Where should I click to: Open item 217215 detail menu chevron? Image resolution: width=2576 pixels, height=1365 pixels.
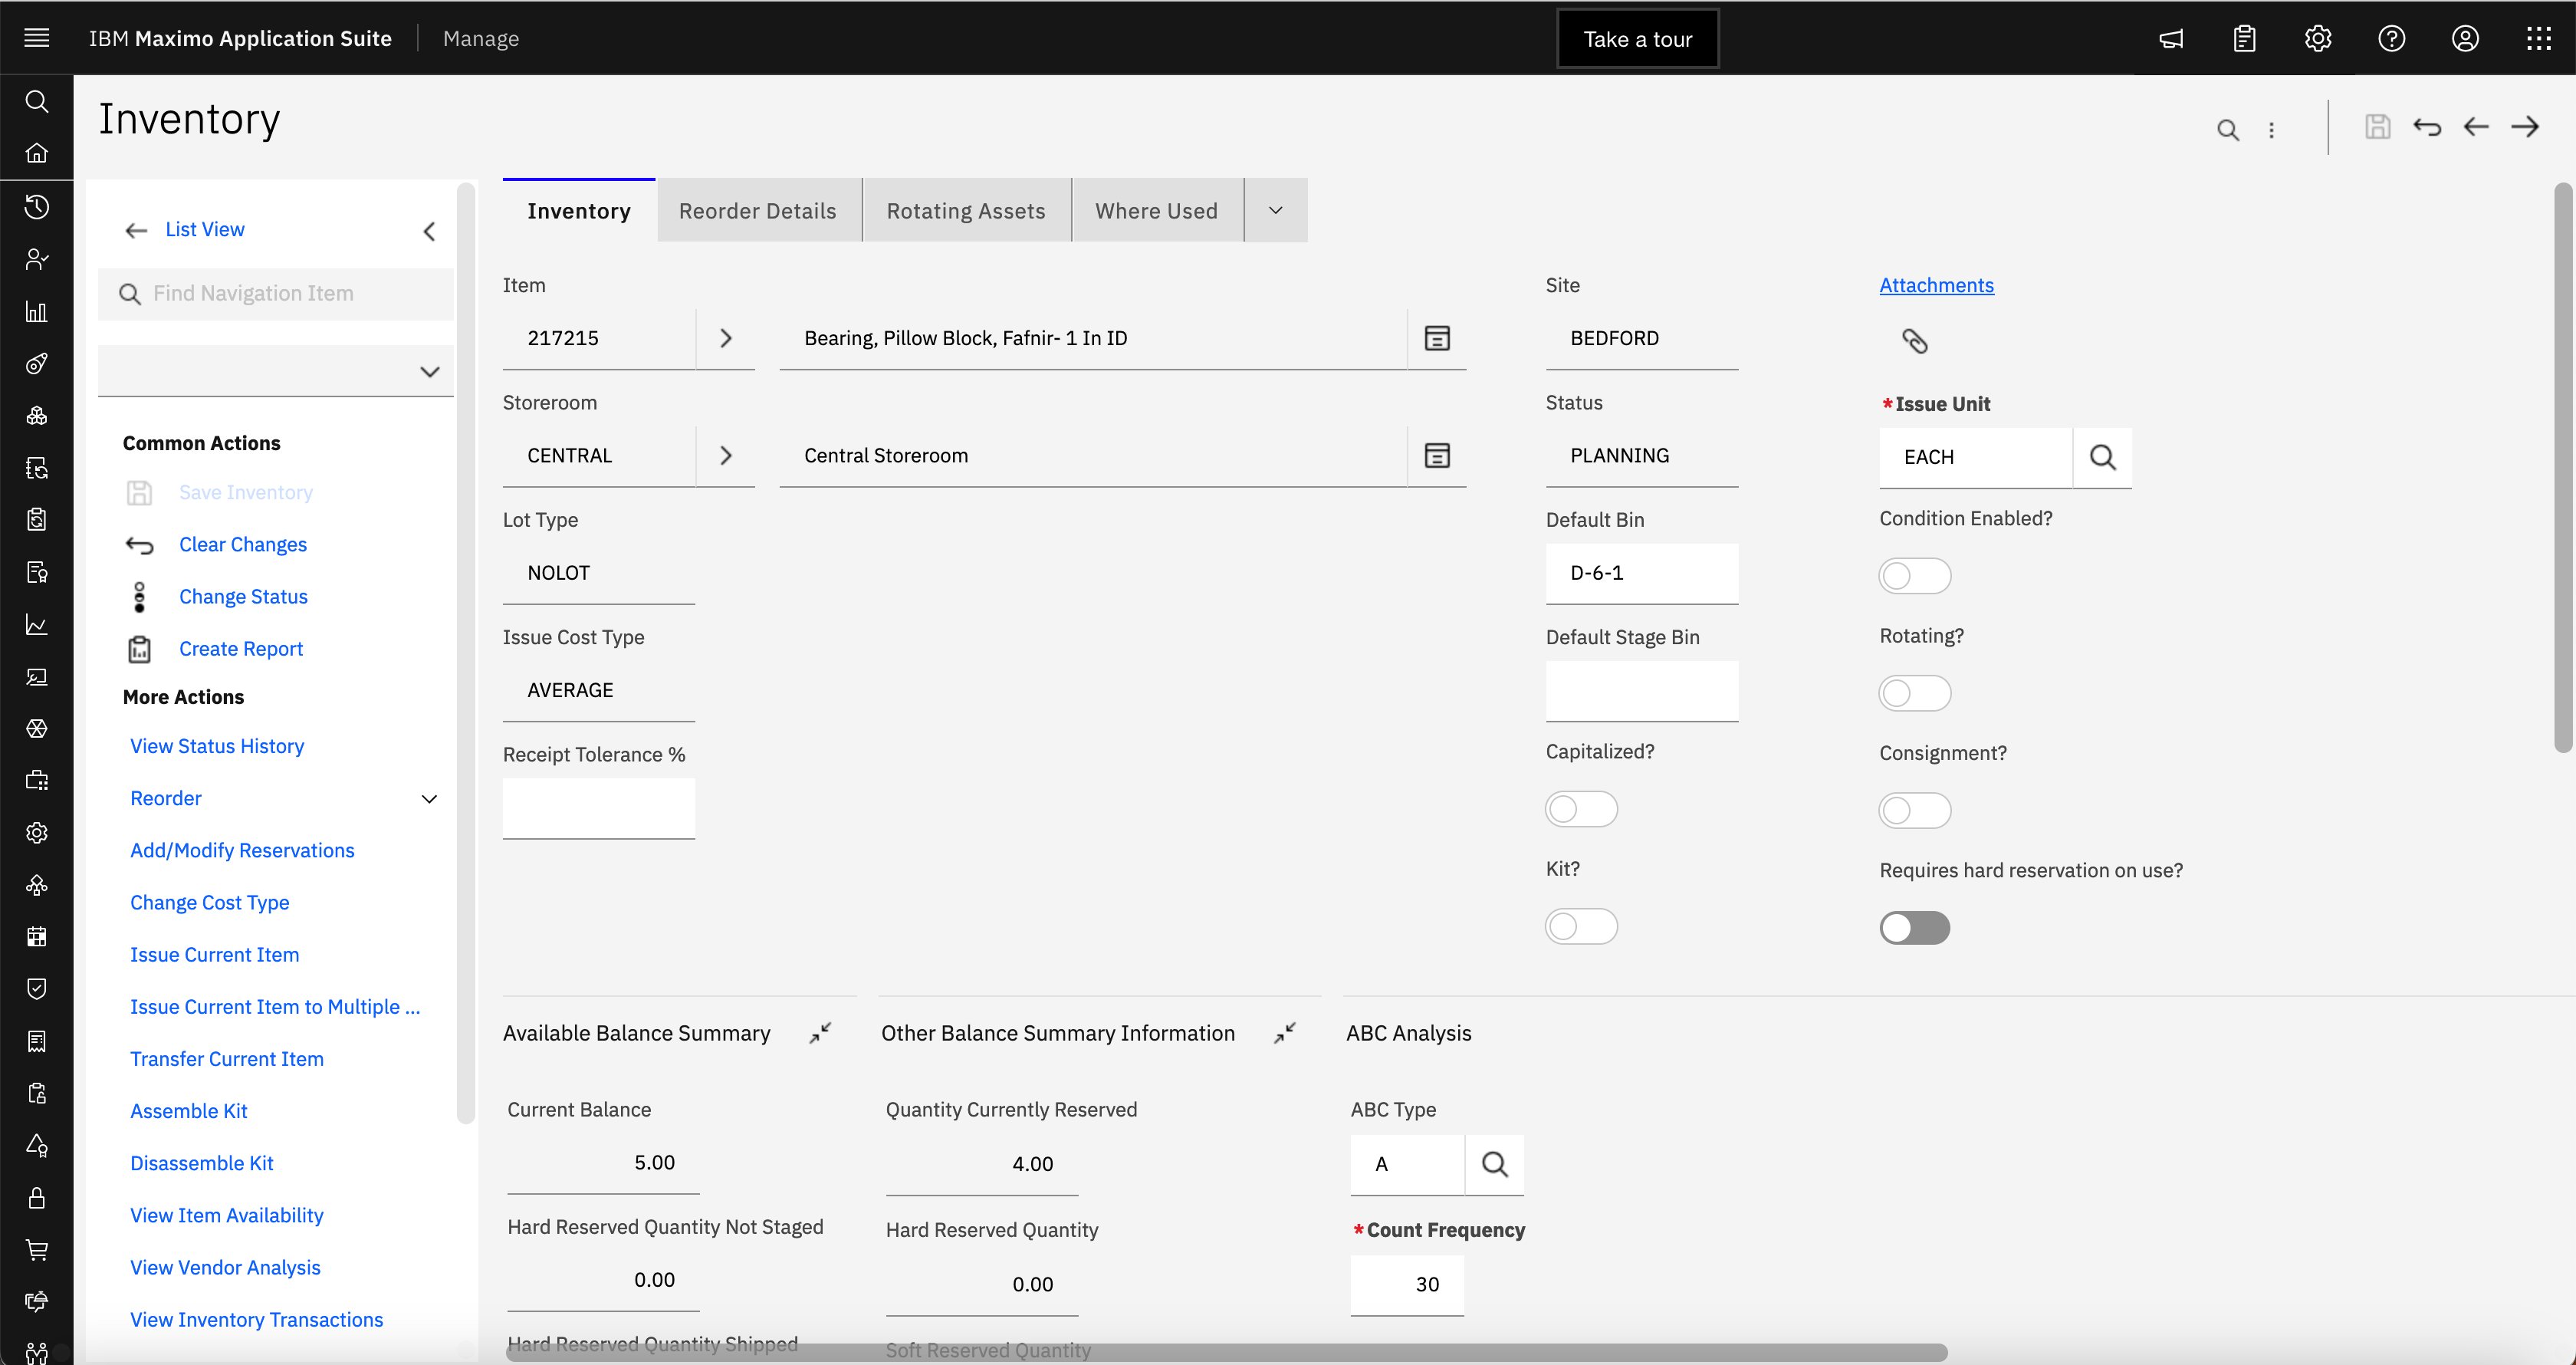point(726,338)
